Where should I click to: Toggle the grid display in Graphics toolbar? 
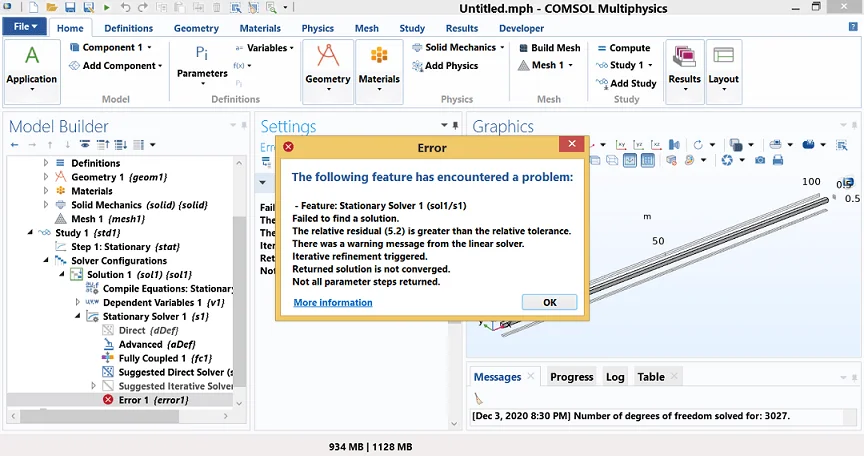[647, 160]
